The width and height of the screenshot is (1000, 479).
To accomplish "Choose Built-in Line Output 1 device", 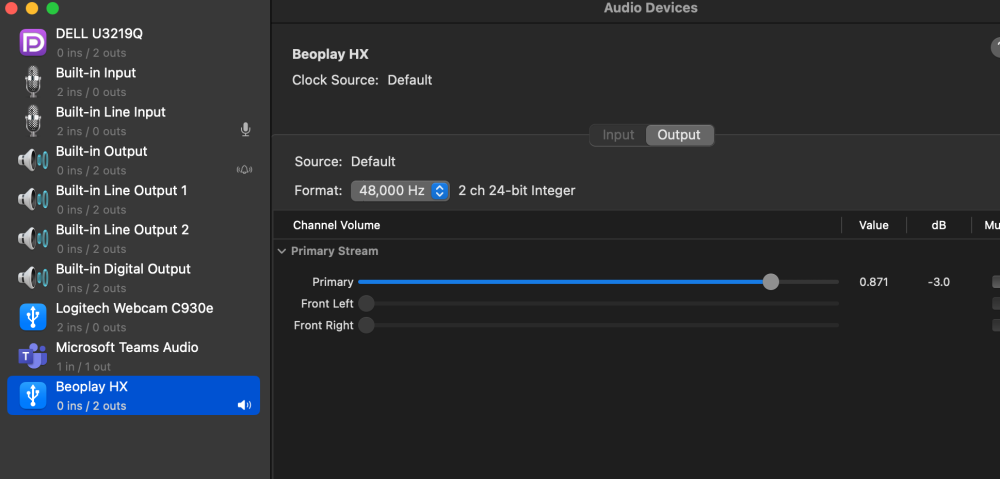I will 133,200.
